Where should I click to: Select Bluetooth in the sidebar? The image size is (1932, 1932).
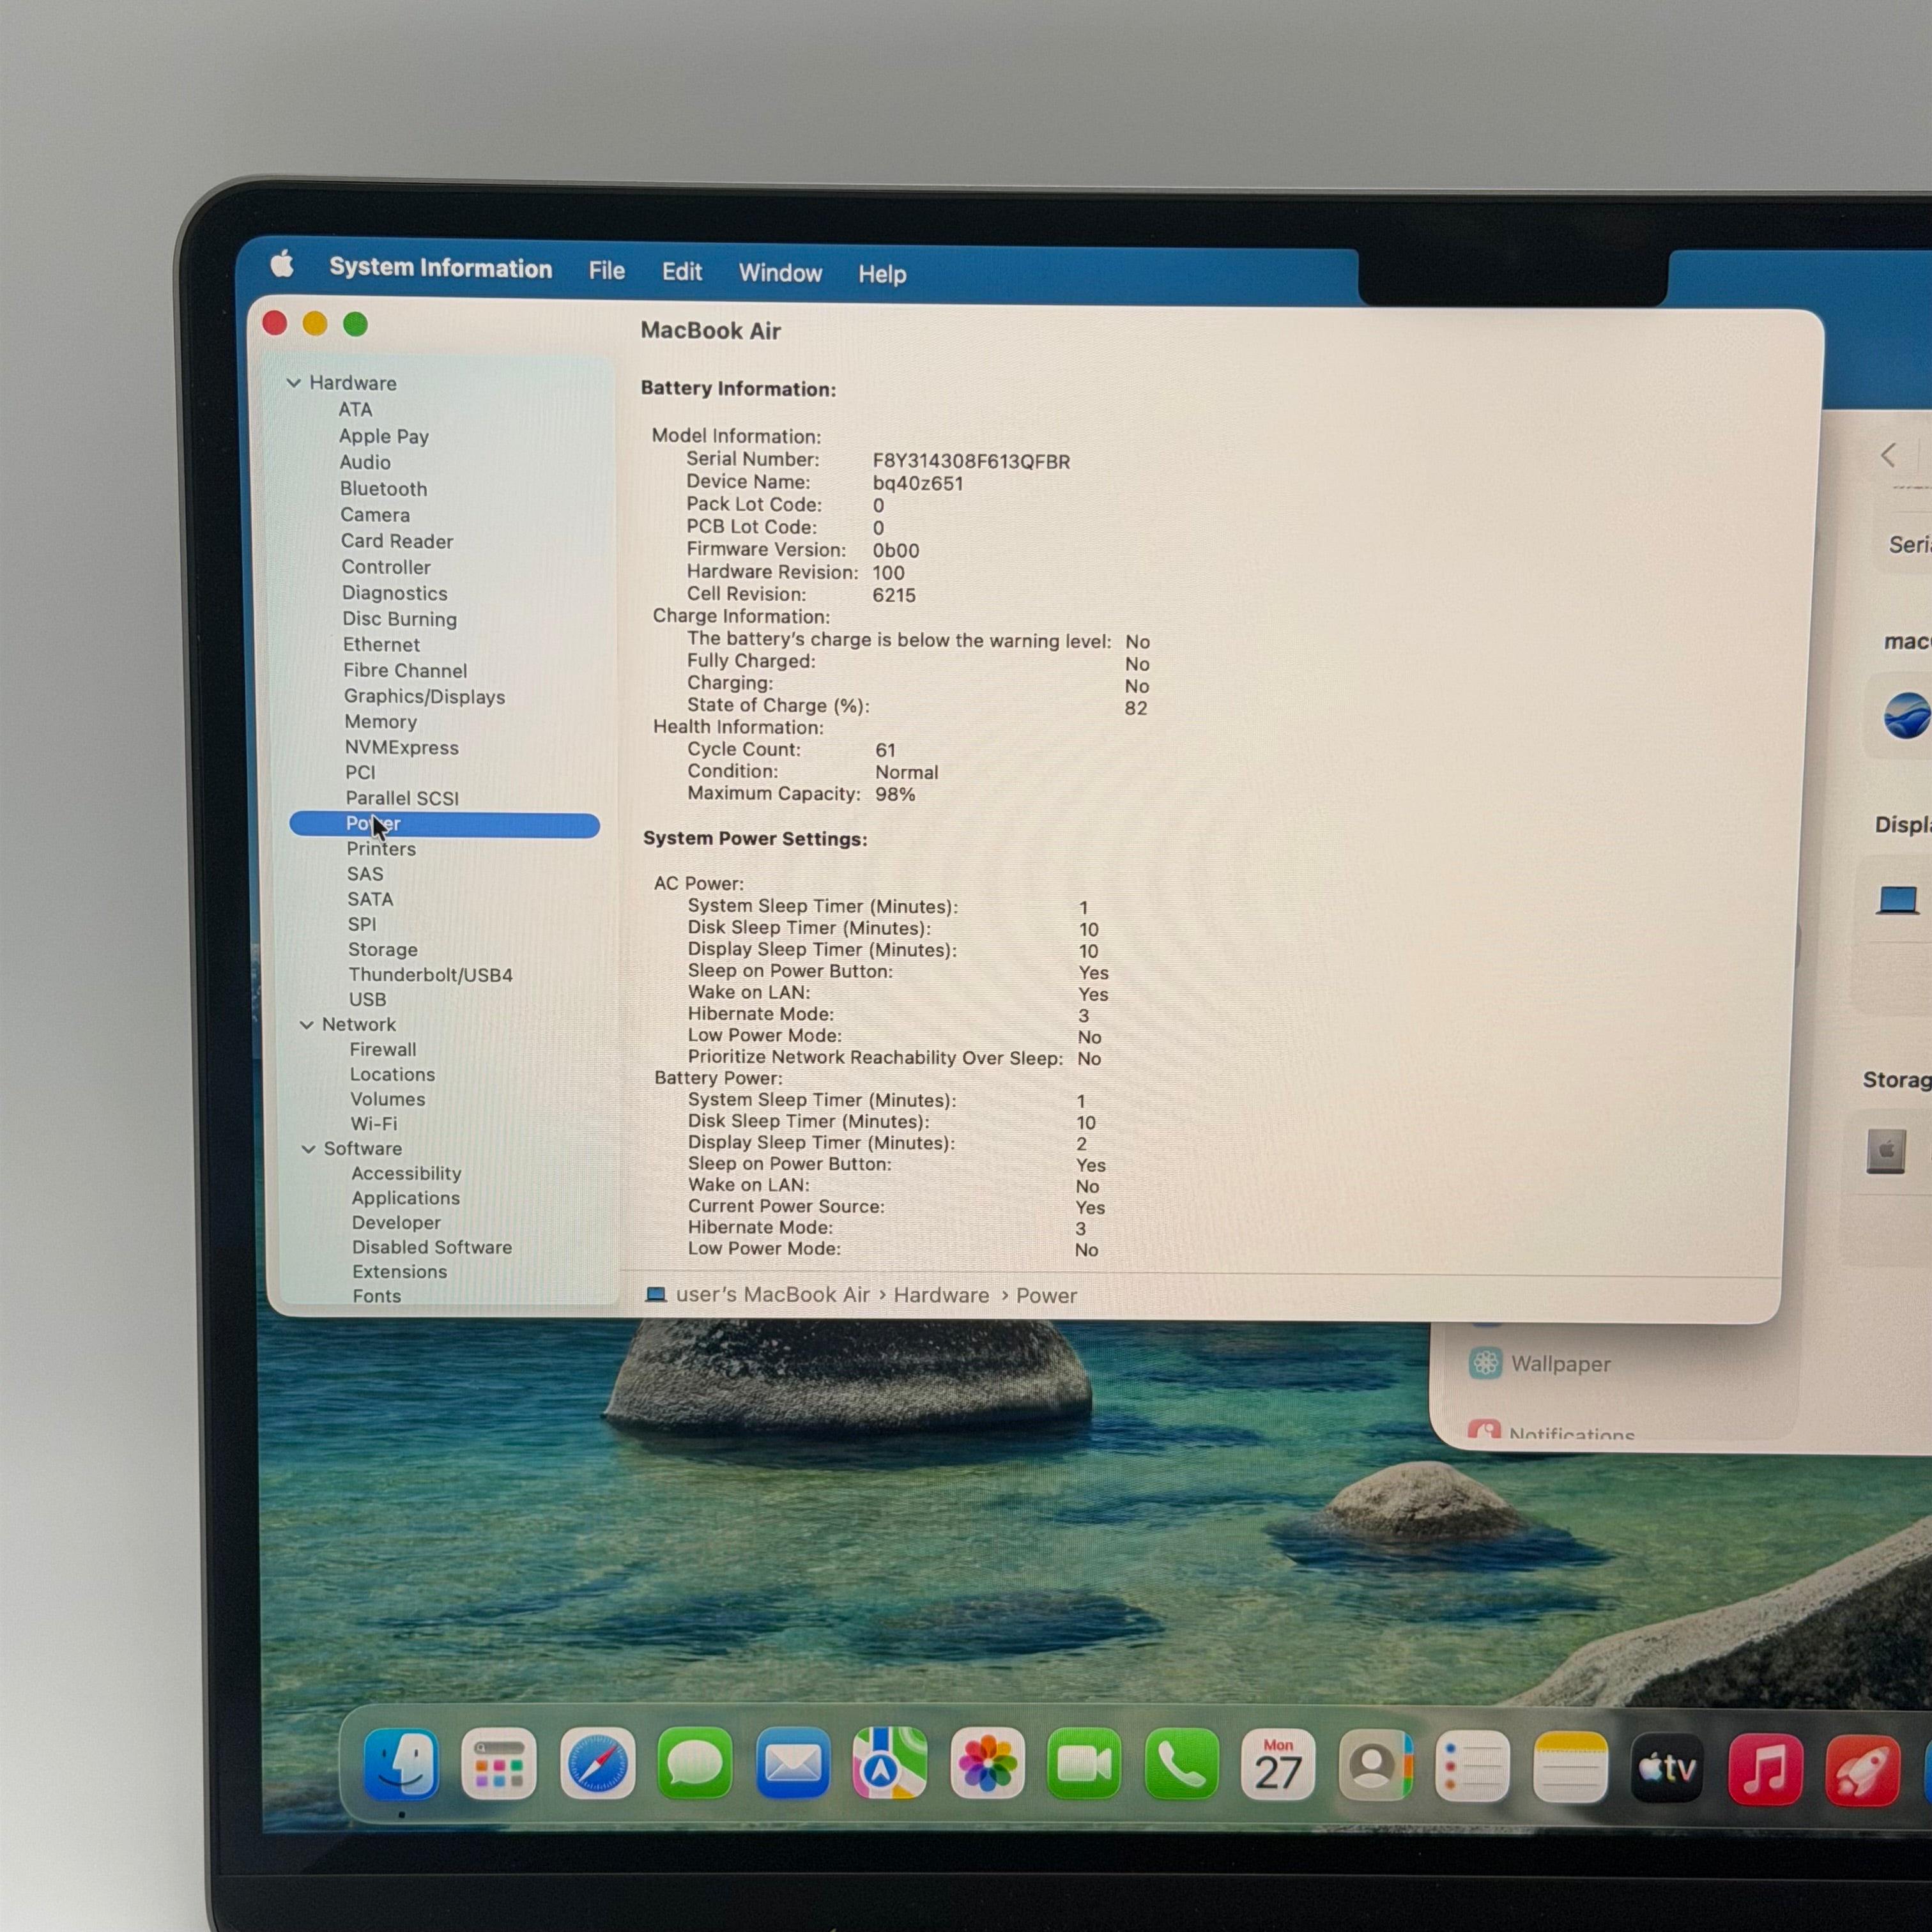click(x=383, y=489)
